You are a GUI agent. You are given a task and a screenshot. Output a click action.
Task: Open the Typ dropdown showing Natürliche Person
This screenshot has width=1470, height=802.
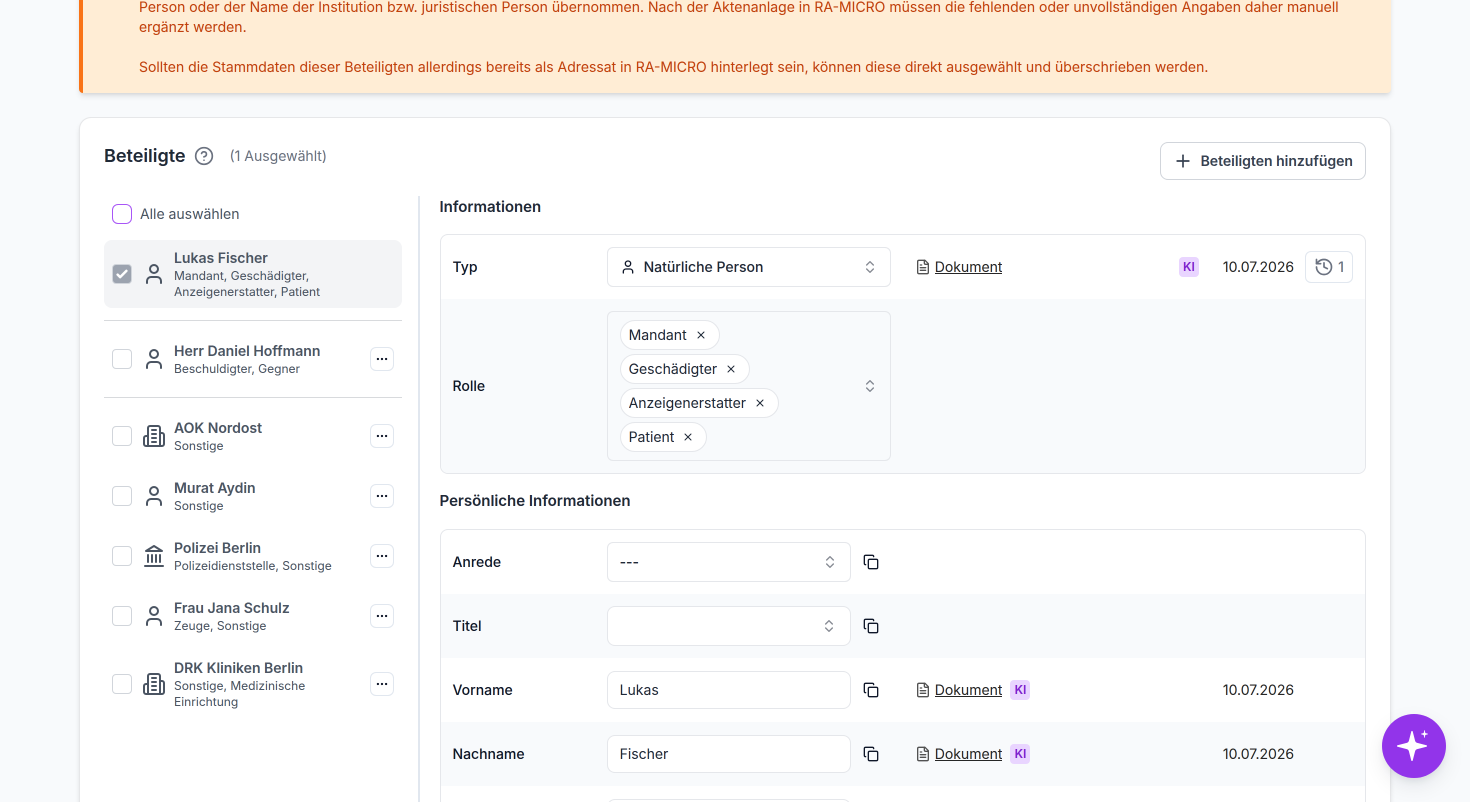(749, 267)
